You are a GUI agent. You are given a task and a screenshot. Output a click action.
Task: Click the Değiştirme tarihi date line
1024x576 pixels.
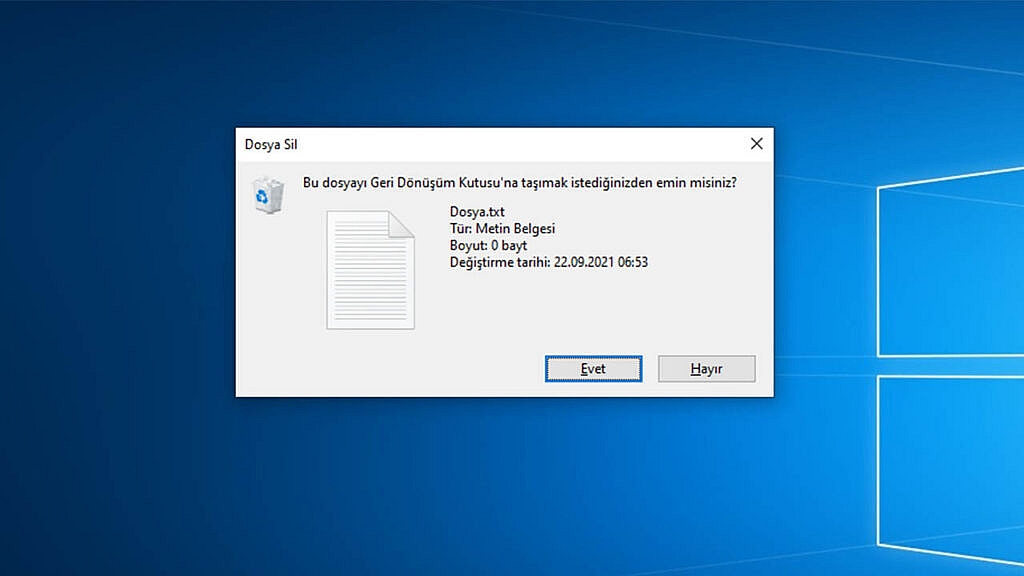click(x=549, y=262)
